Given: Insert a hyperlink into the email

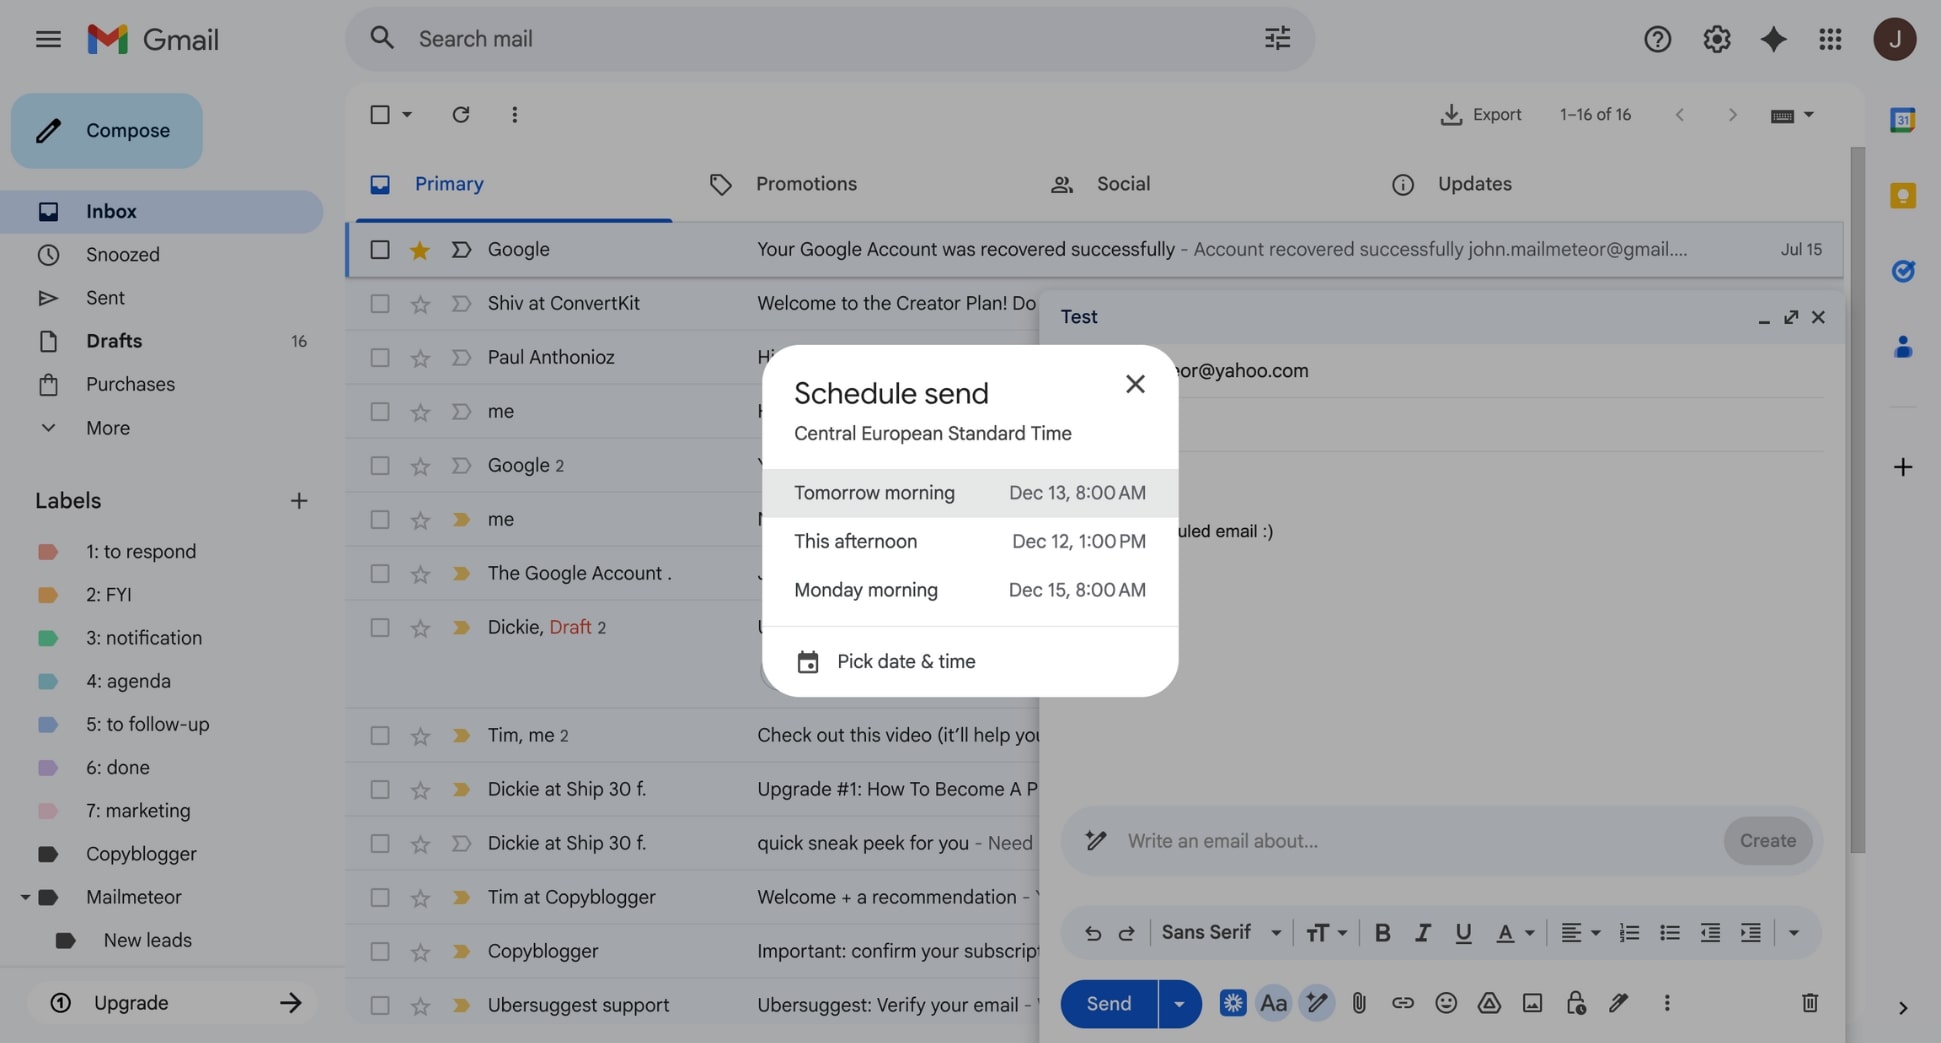Looking at the screenshot, I should pos(1402,1003).
